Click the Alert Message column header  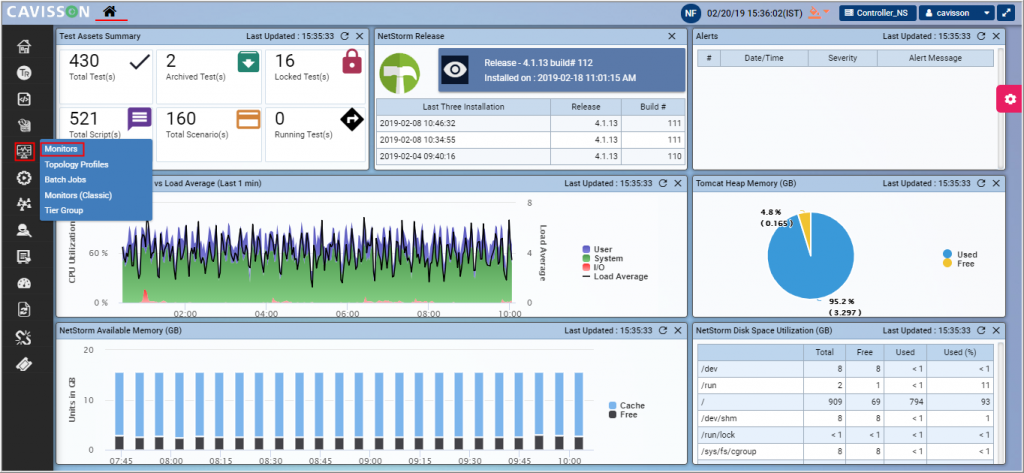(935, 58)
